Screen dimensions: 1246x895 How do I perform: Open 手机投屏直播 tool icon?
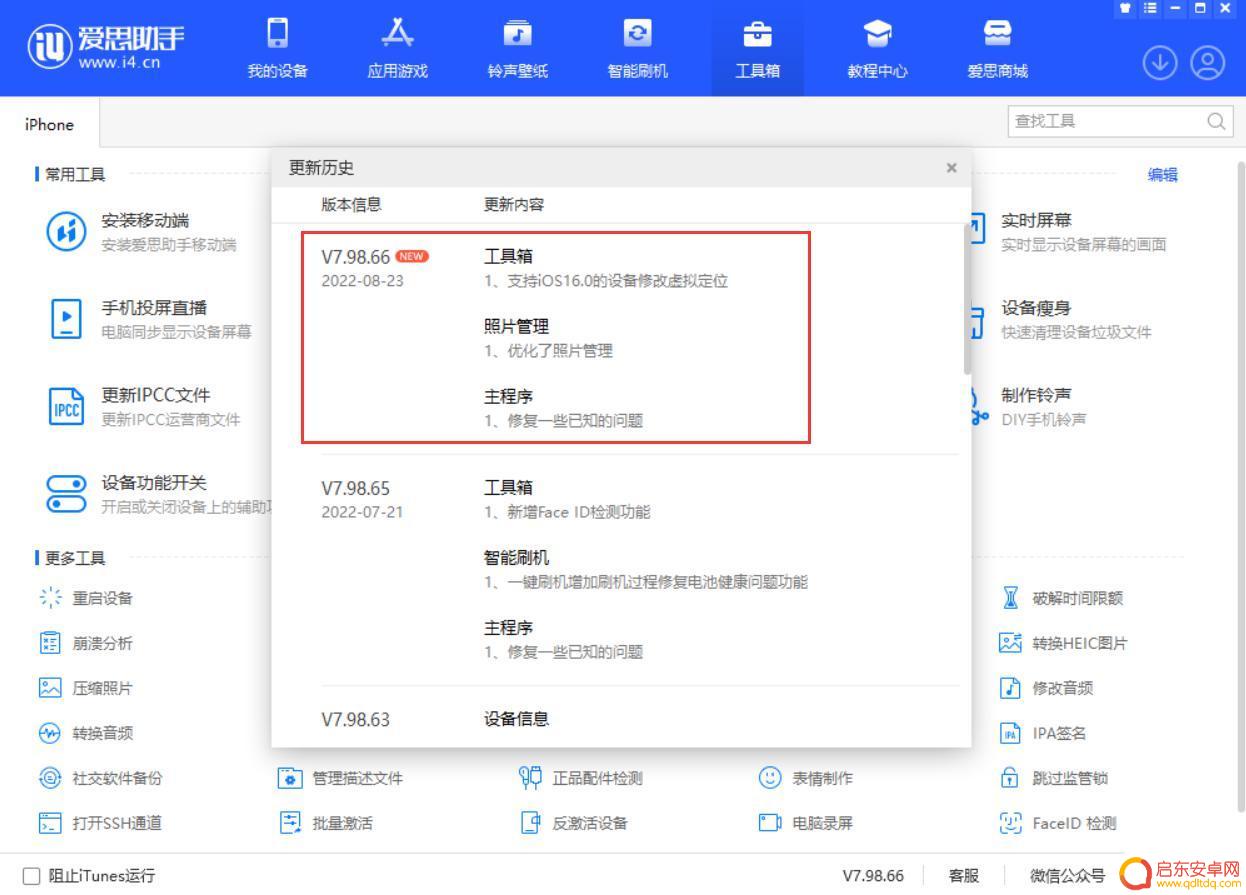click(x=67, y=319)
